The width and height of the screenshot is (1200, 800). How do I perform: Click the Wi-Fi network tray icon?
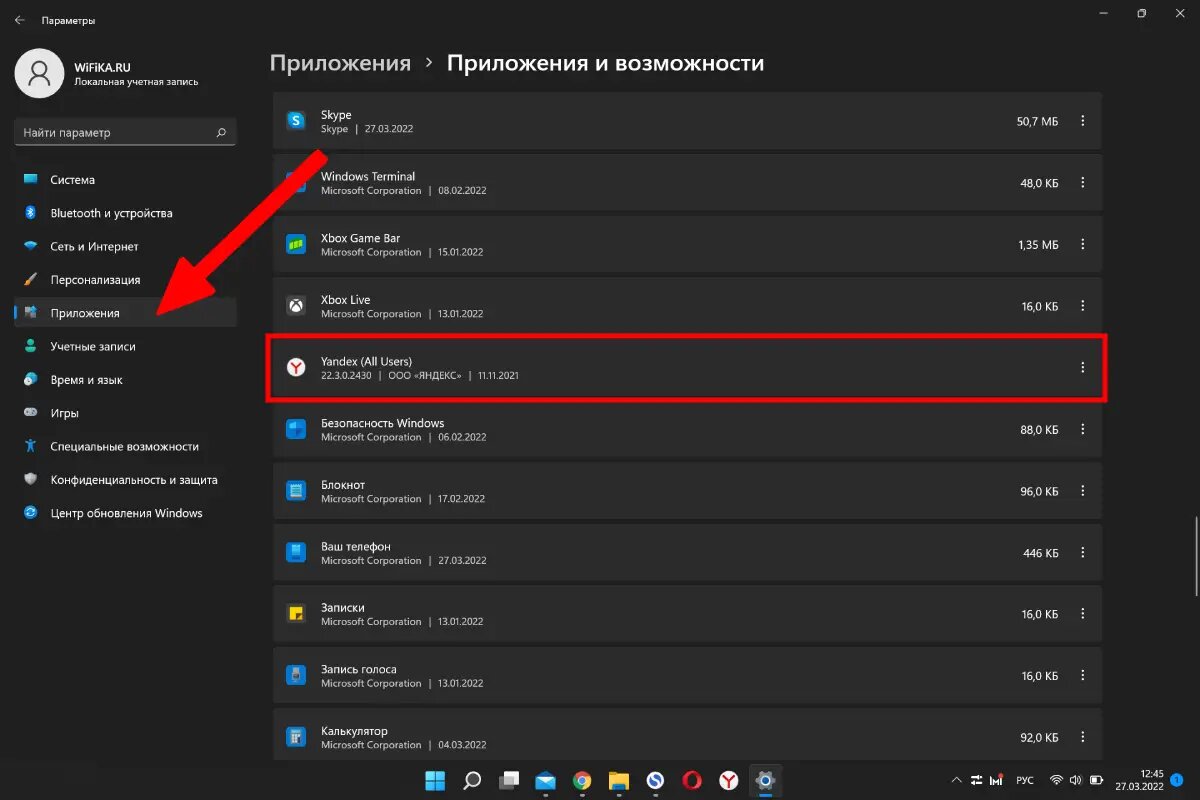[x=1056, y=780]
